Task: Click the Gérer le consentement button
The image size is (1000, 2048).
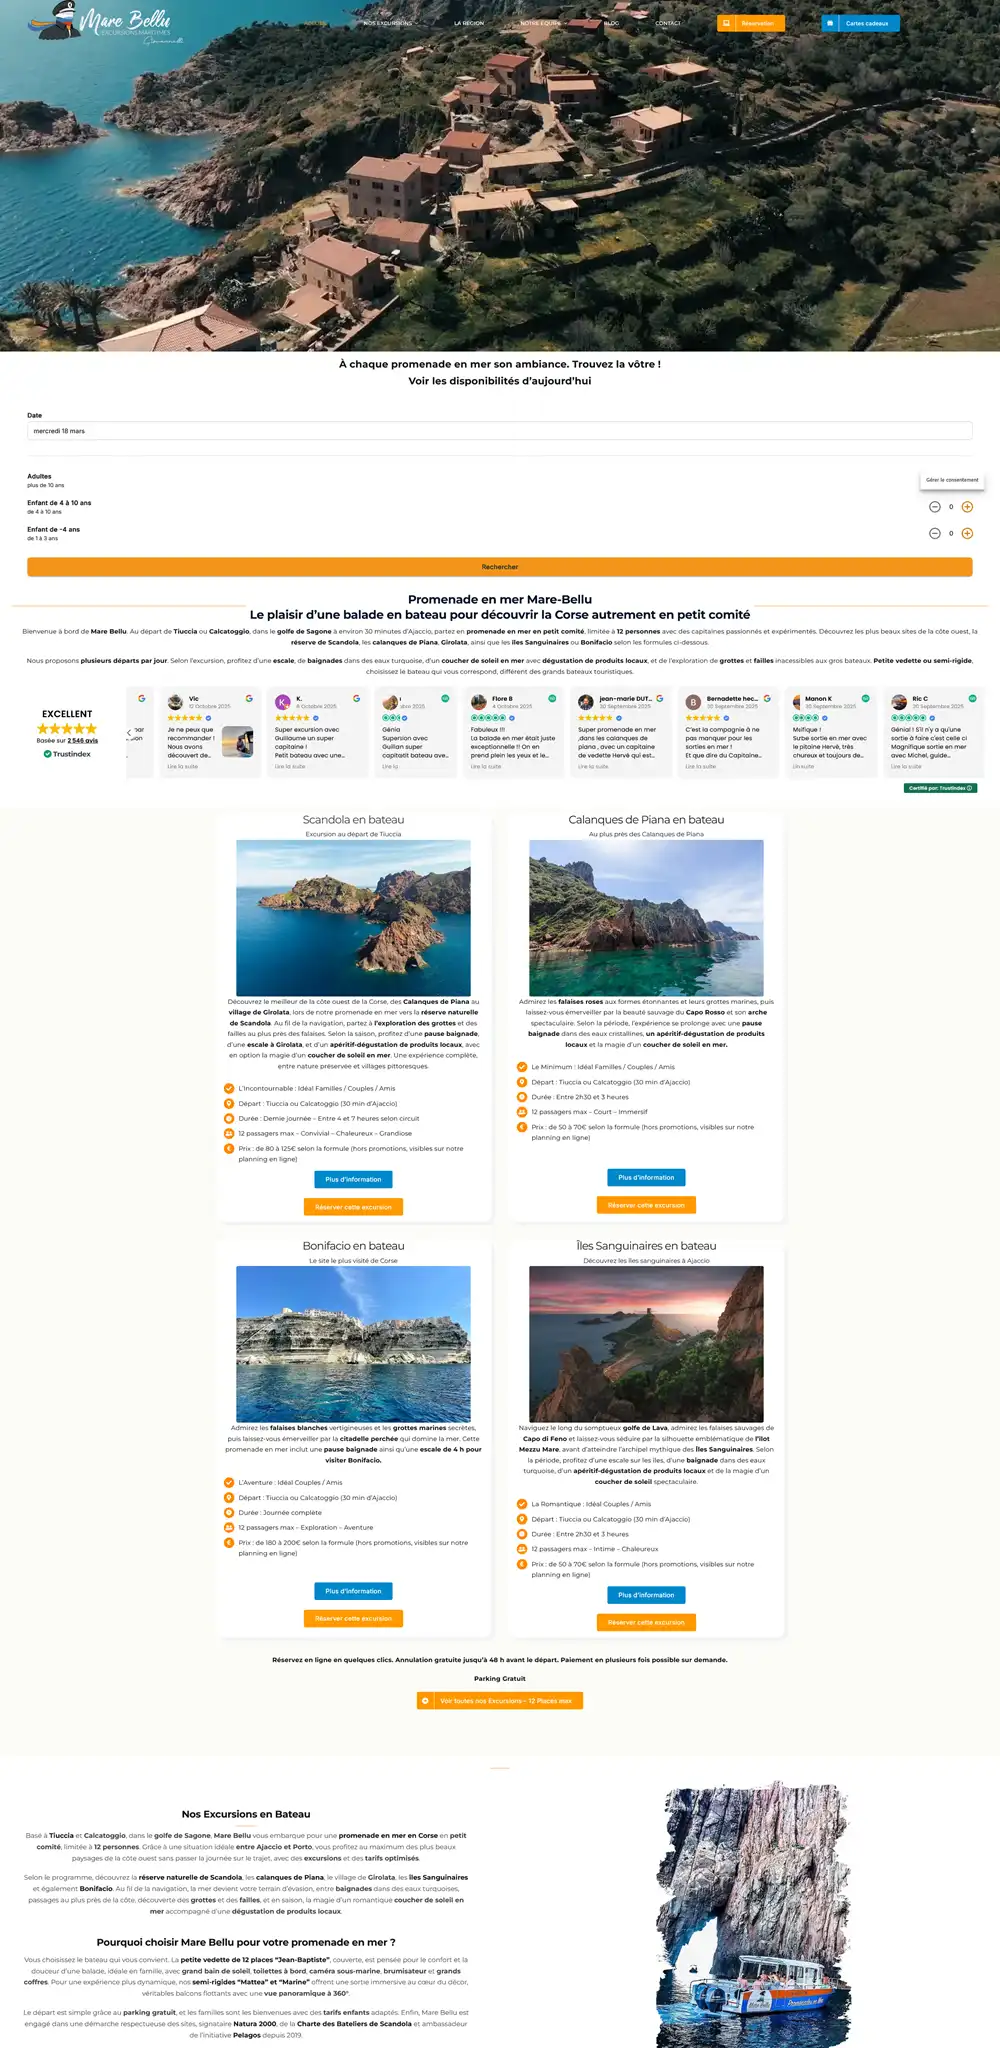Action: tap(952, 480)
